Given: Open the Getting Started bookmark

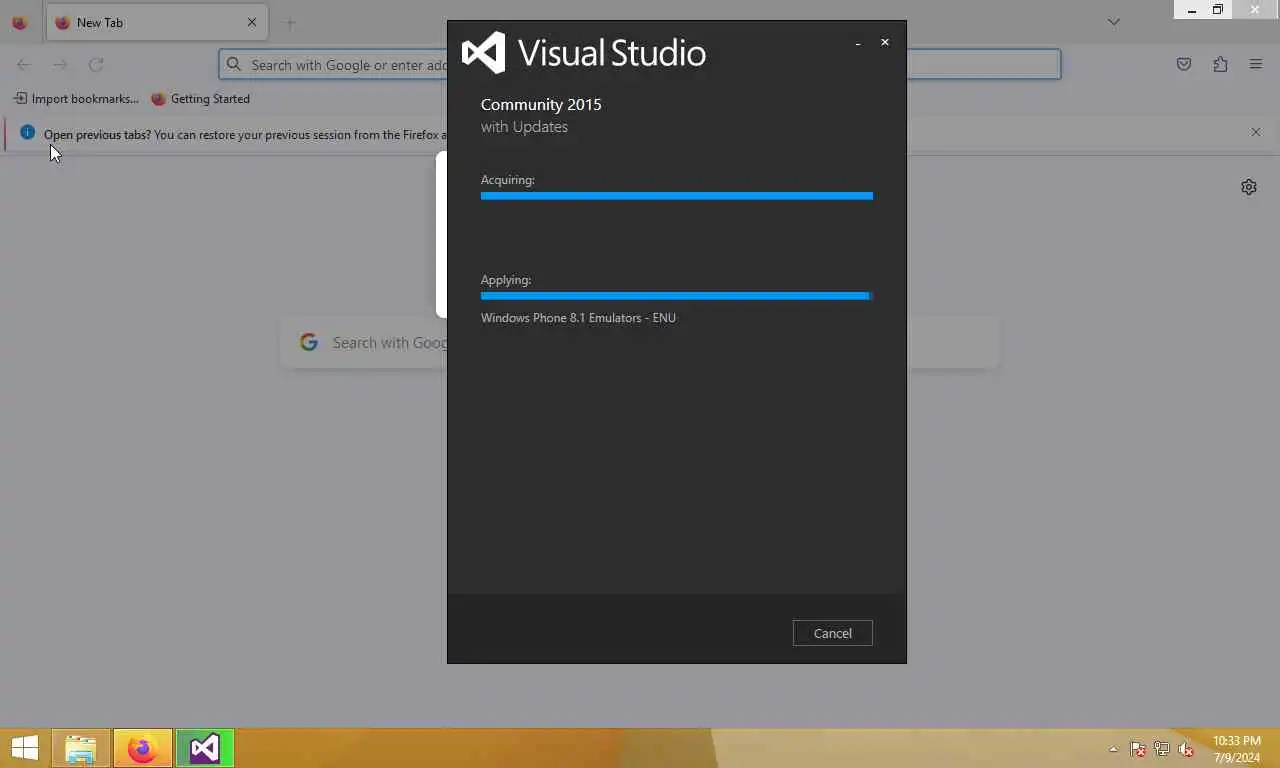Looking at the screenshot, I should (200, 98).
